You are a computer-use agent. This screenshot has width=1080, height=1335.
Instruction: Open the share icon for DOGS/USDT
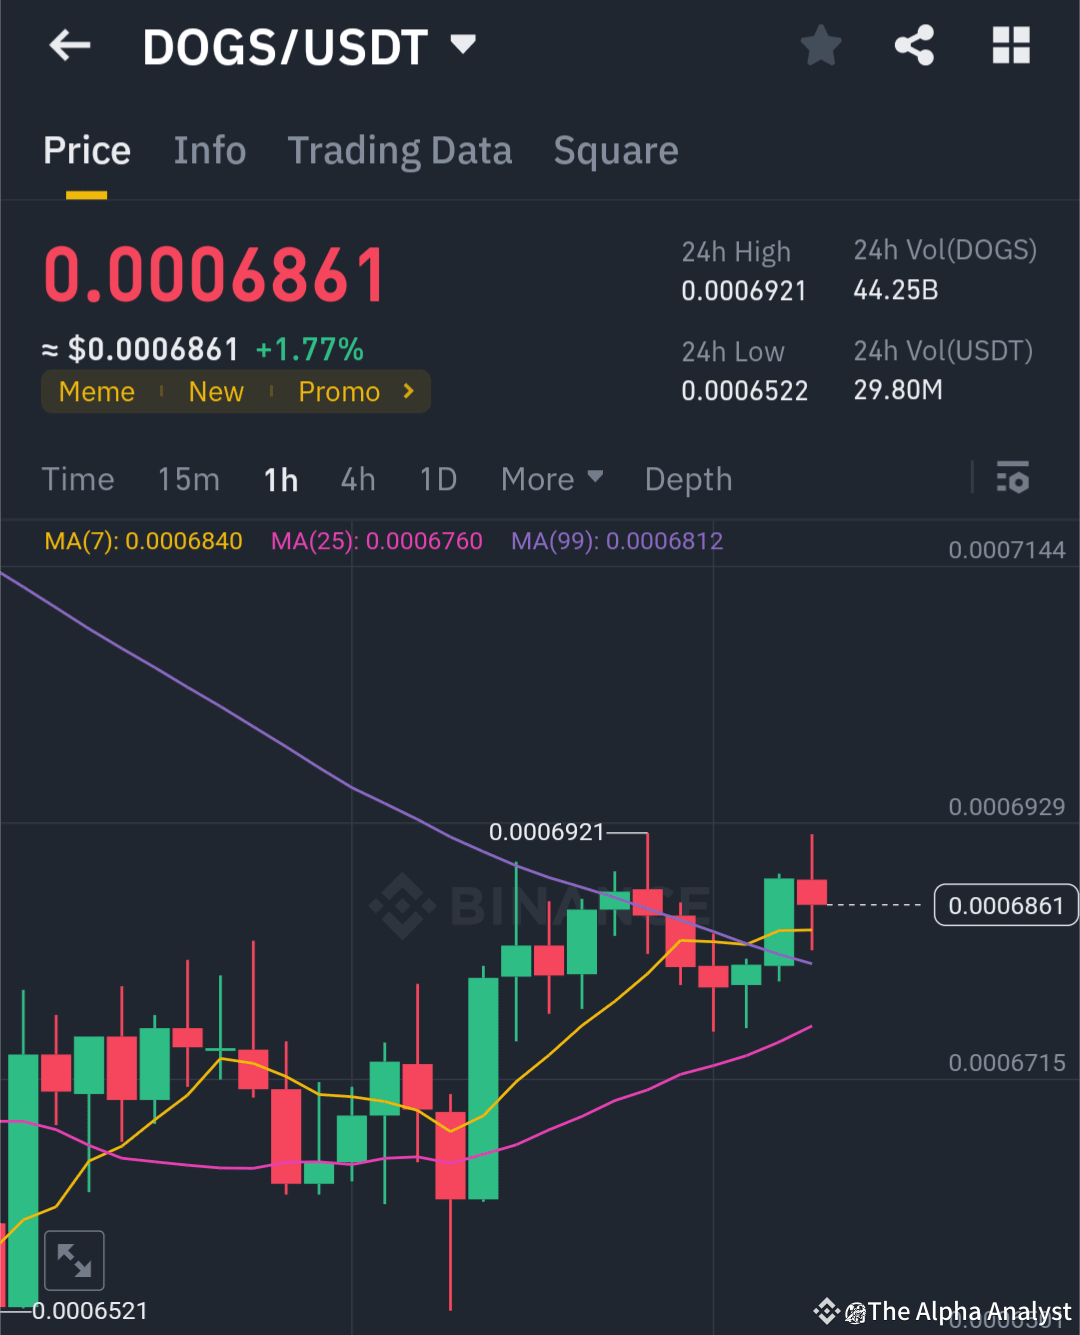point(914,45)
